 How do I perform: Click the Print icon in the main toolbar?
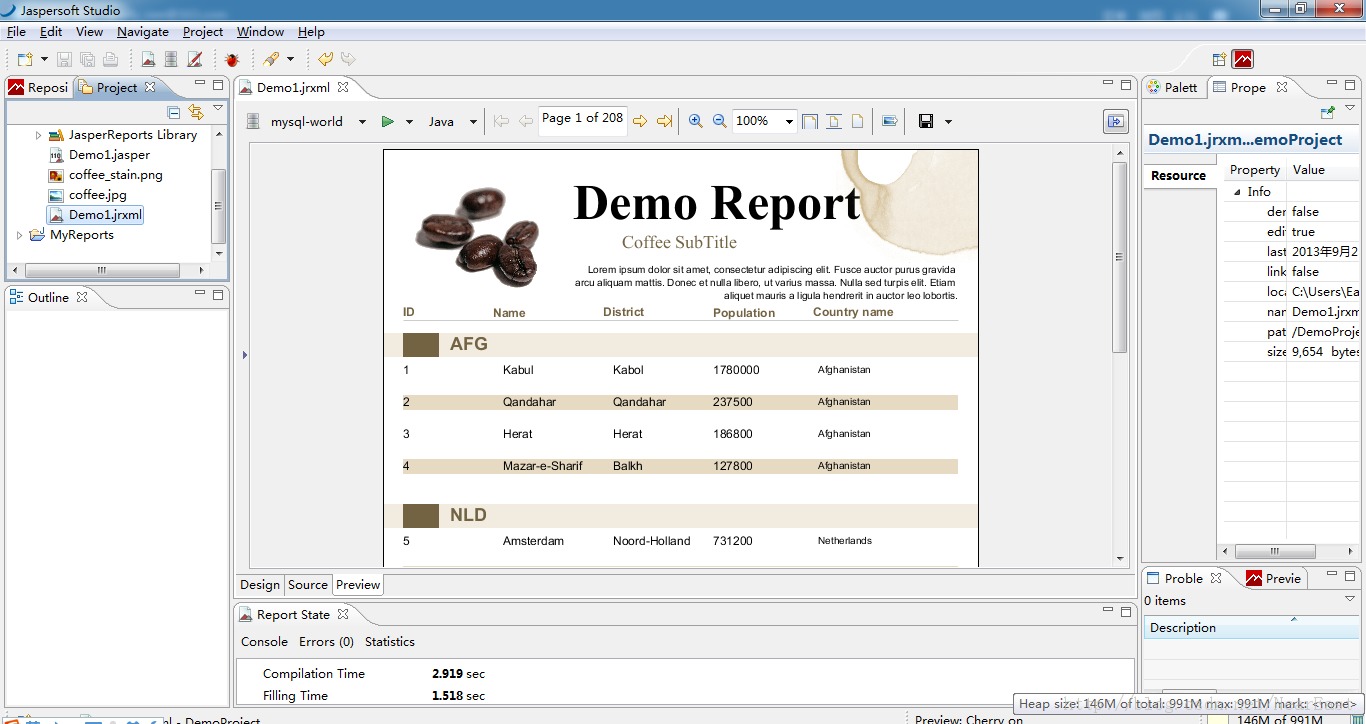(x=112, y=58)
